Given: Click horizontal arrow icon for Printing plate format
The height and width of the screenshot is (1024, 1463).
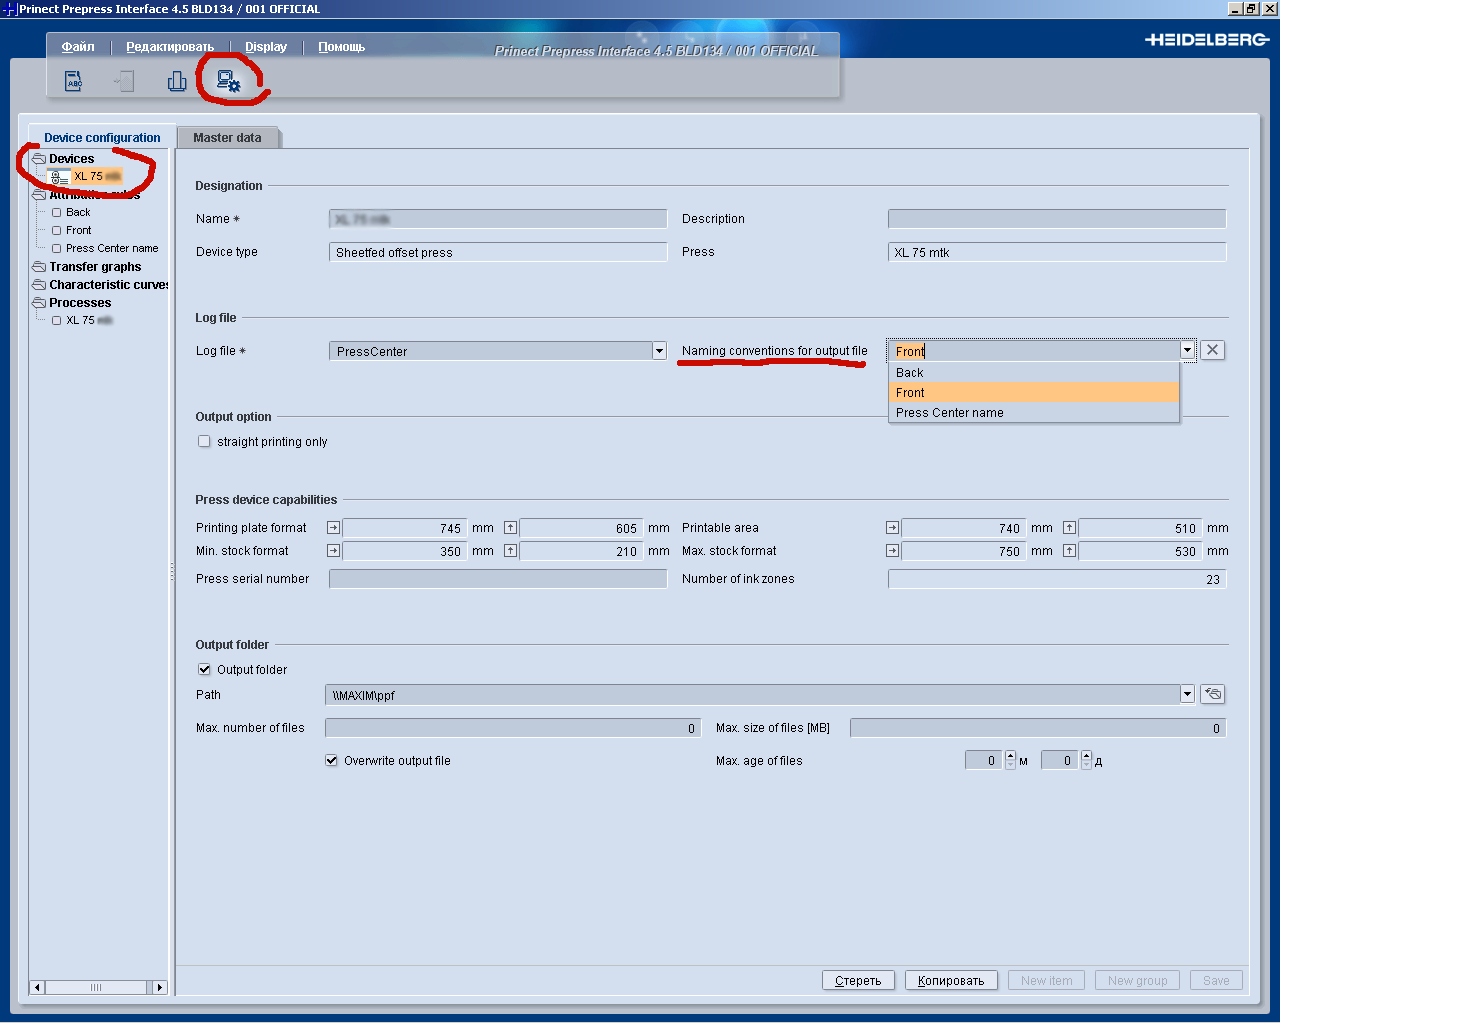Looking at the screenshot, I should [333, 527].
